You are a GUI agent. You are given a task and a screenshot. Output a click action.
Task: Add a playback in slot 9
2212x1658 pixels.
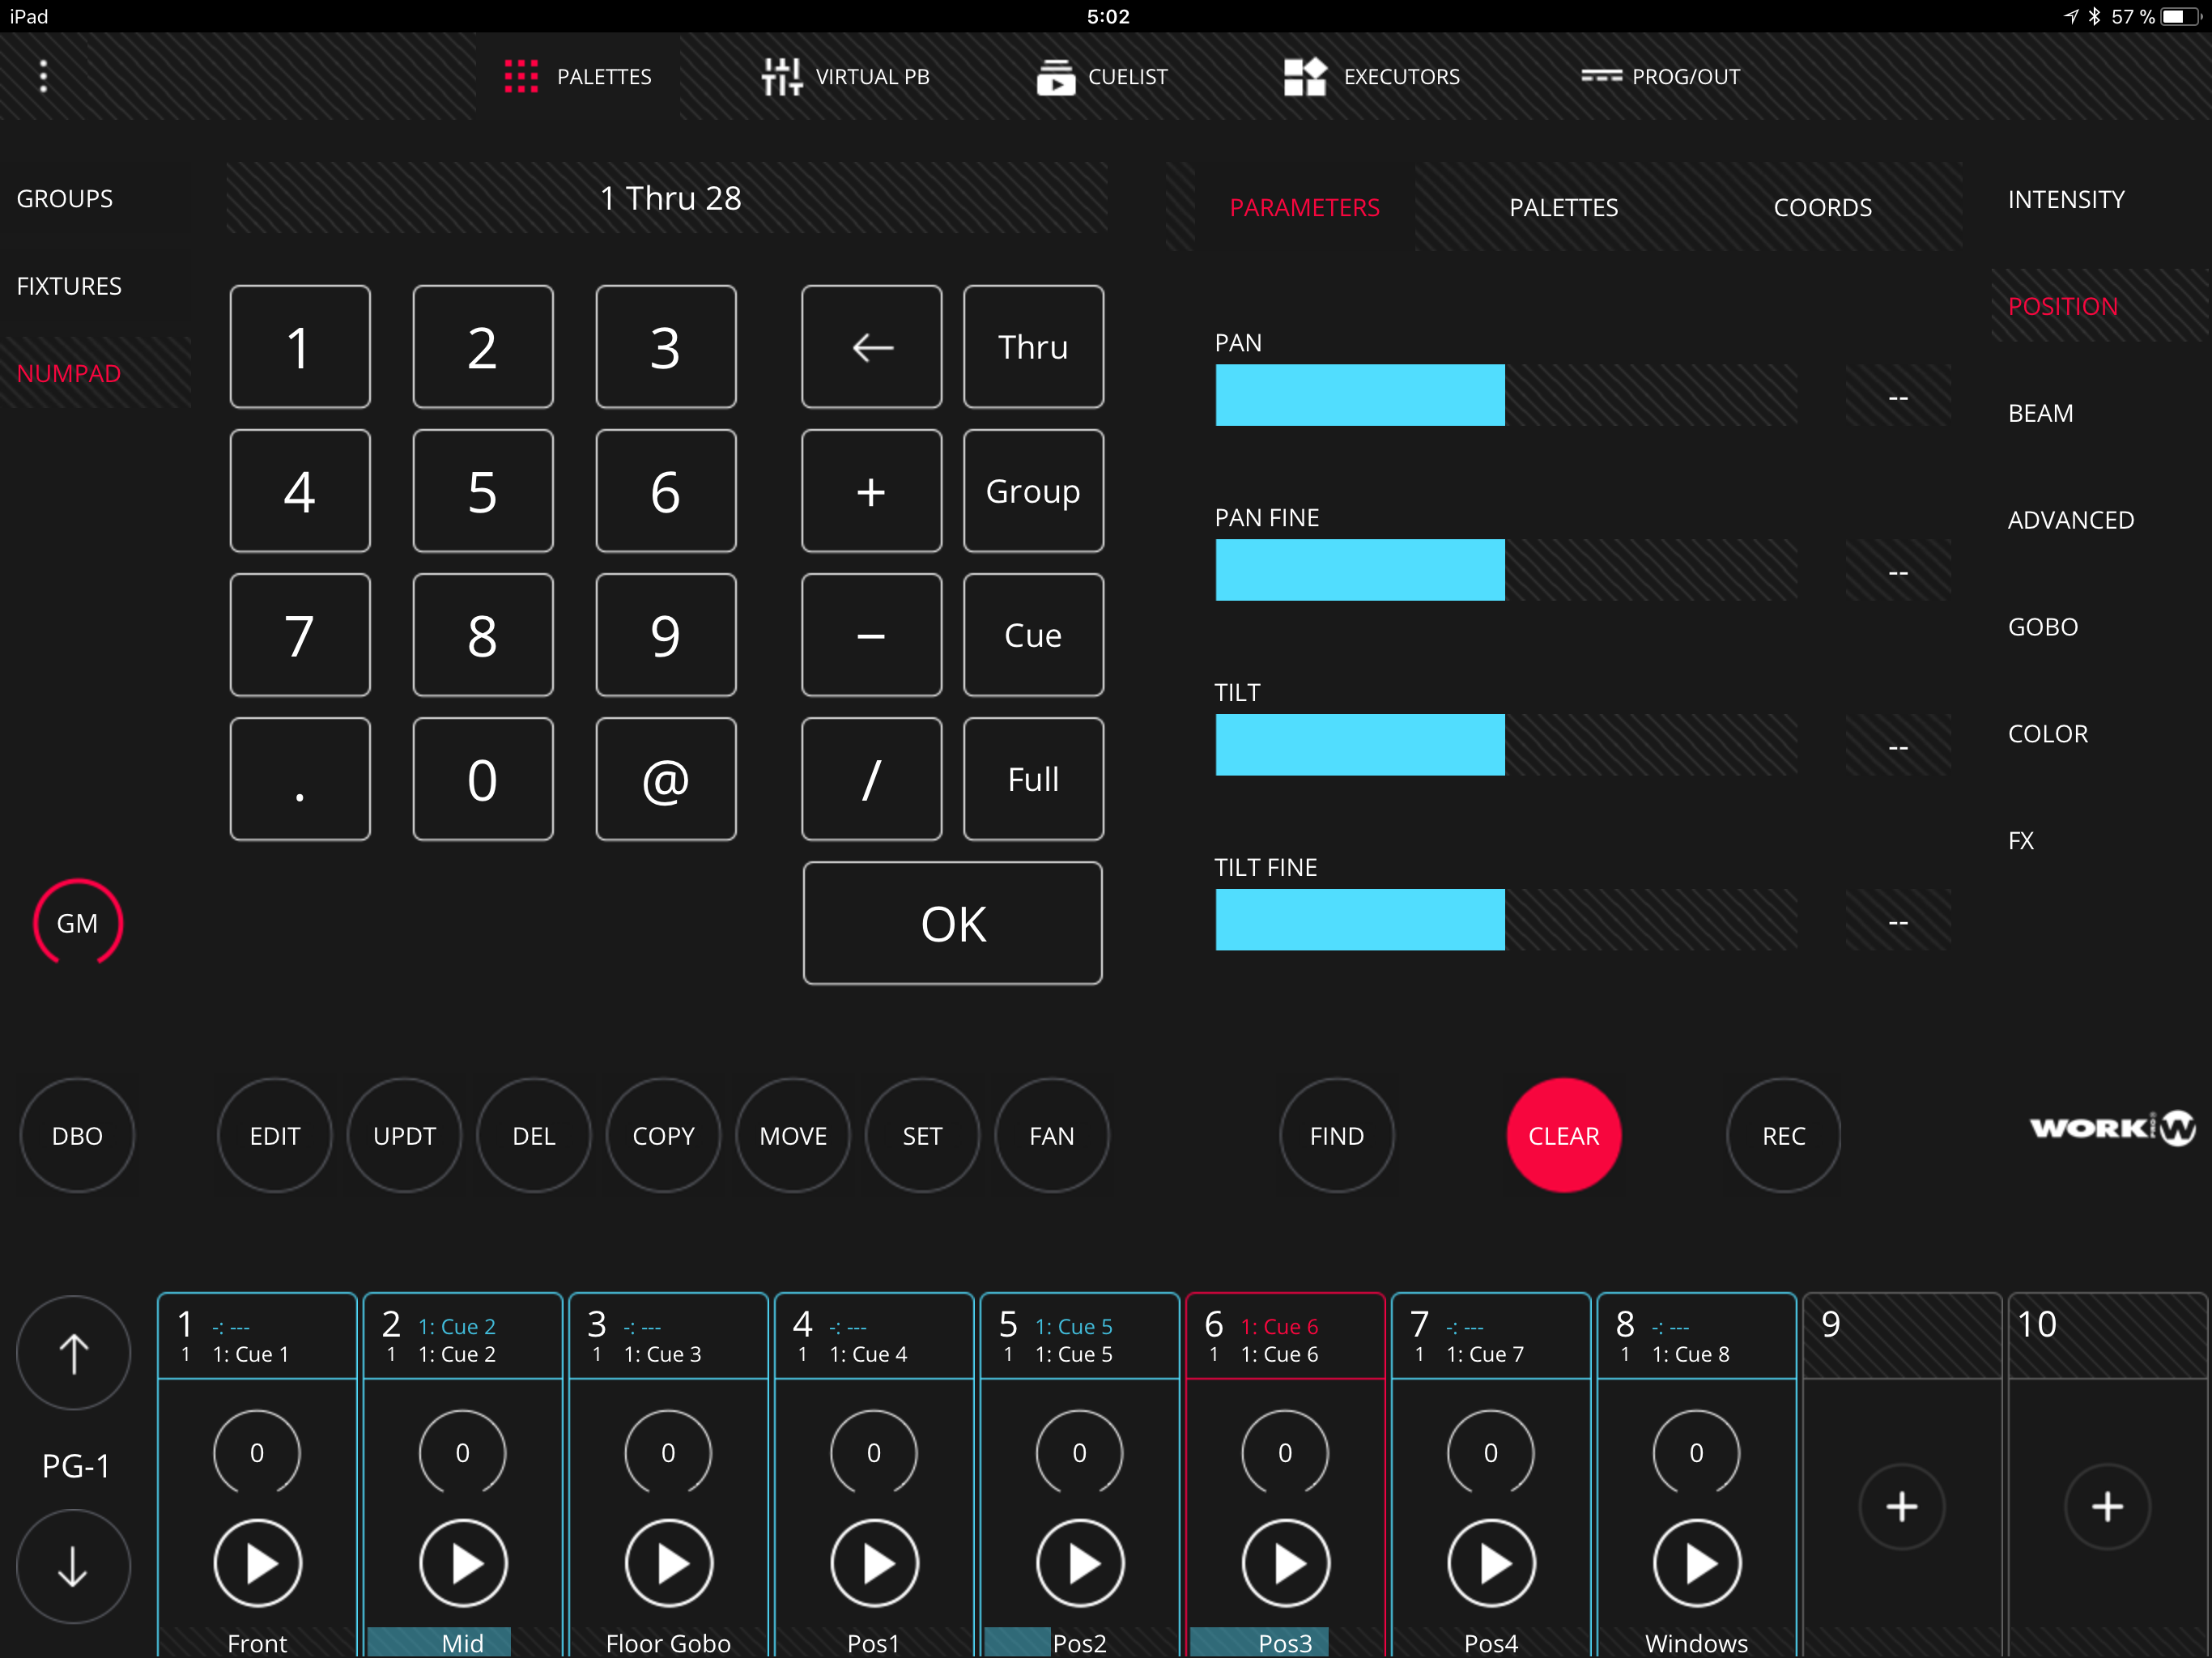tap(1901, 1506)
